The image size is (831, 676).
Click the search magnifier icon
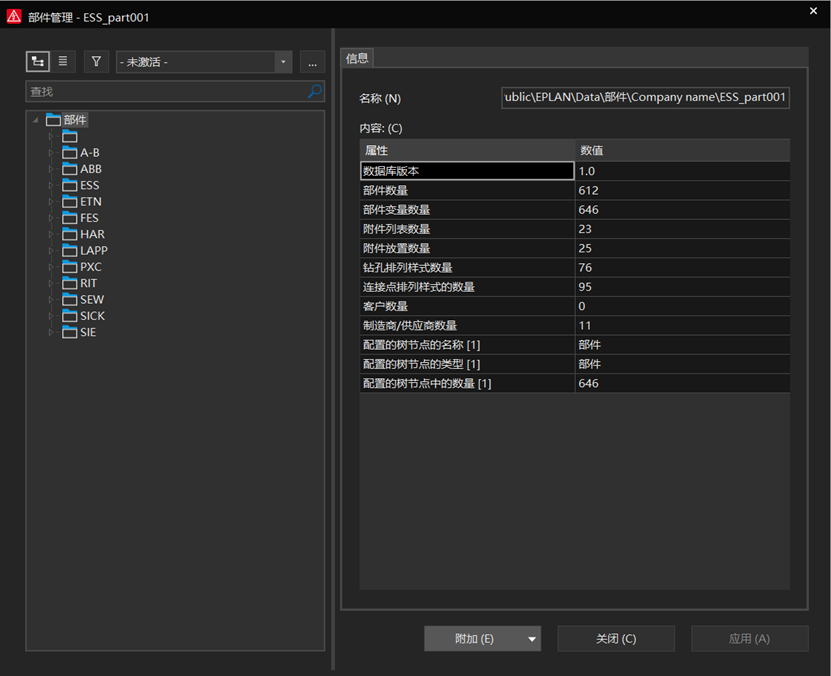(315, 91)
